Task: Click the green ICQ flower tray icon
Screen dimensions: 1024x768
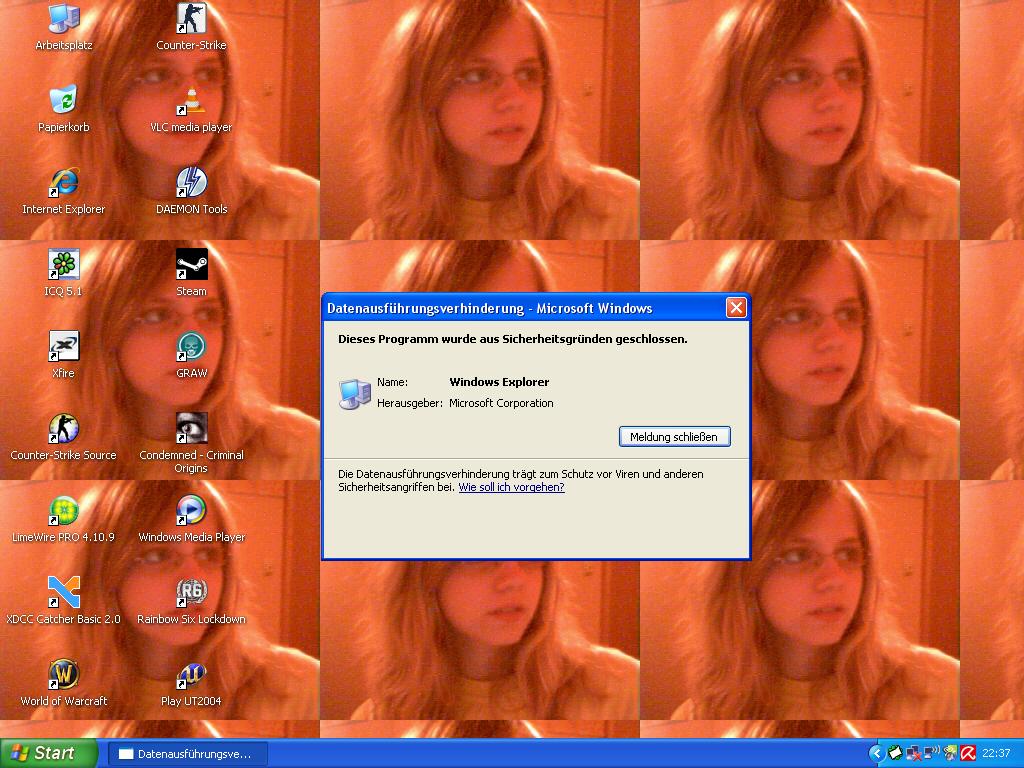Action: coord(895,753)
